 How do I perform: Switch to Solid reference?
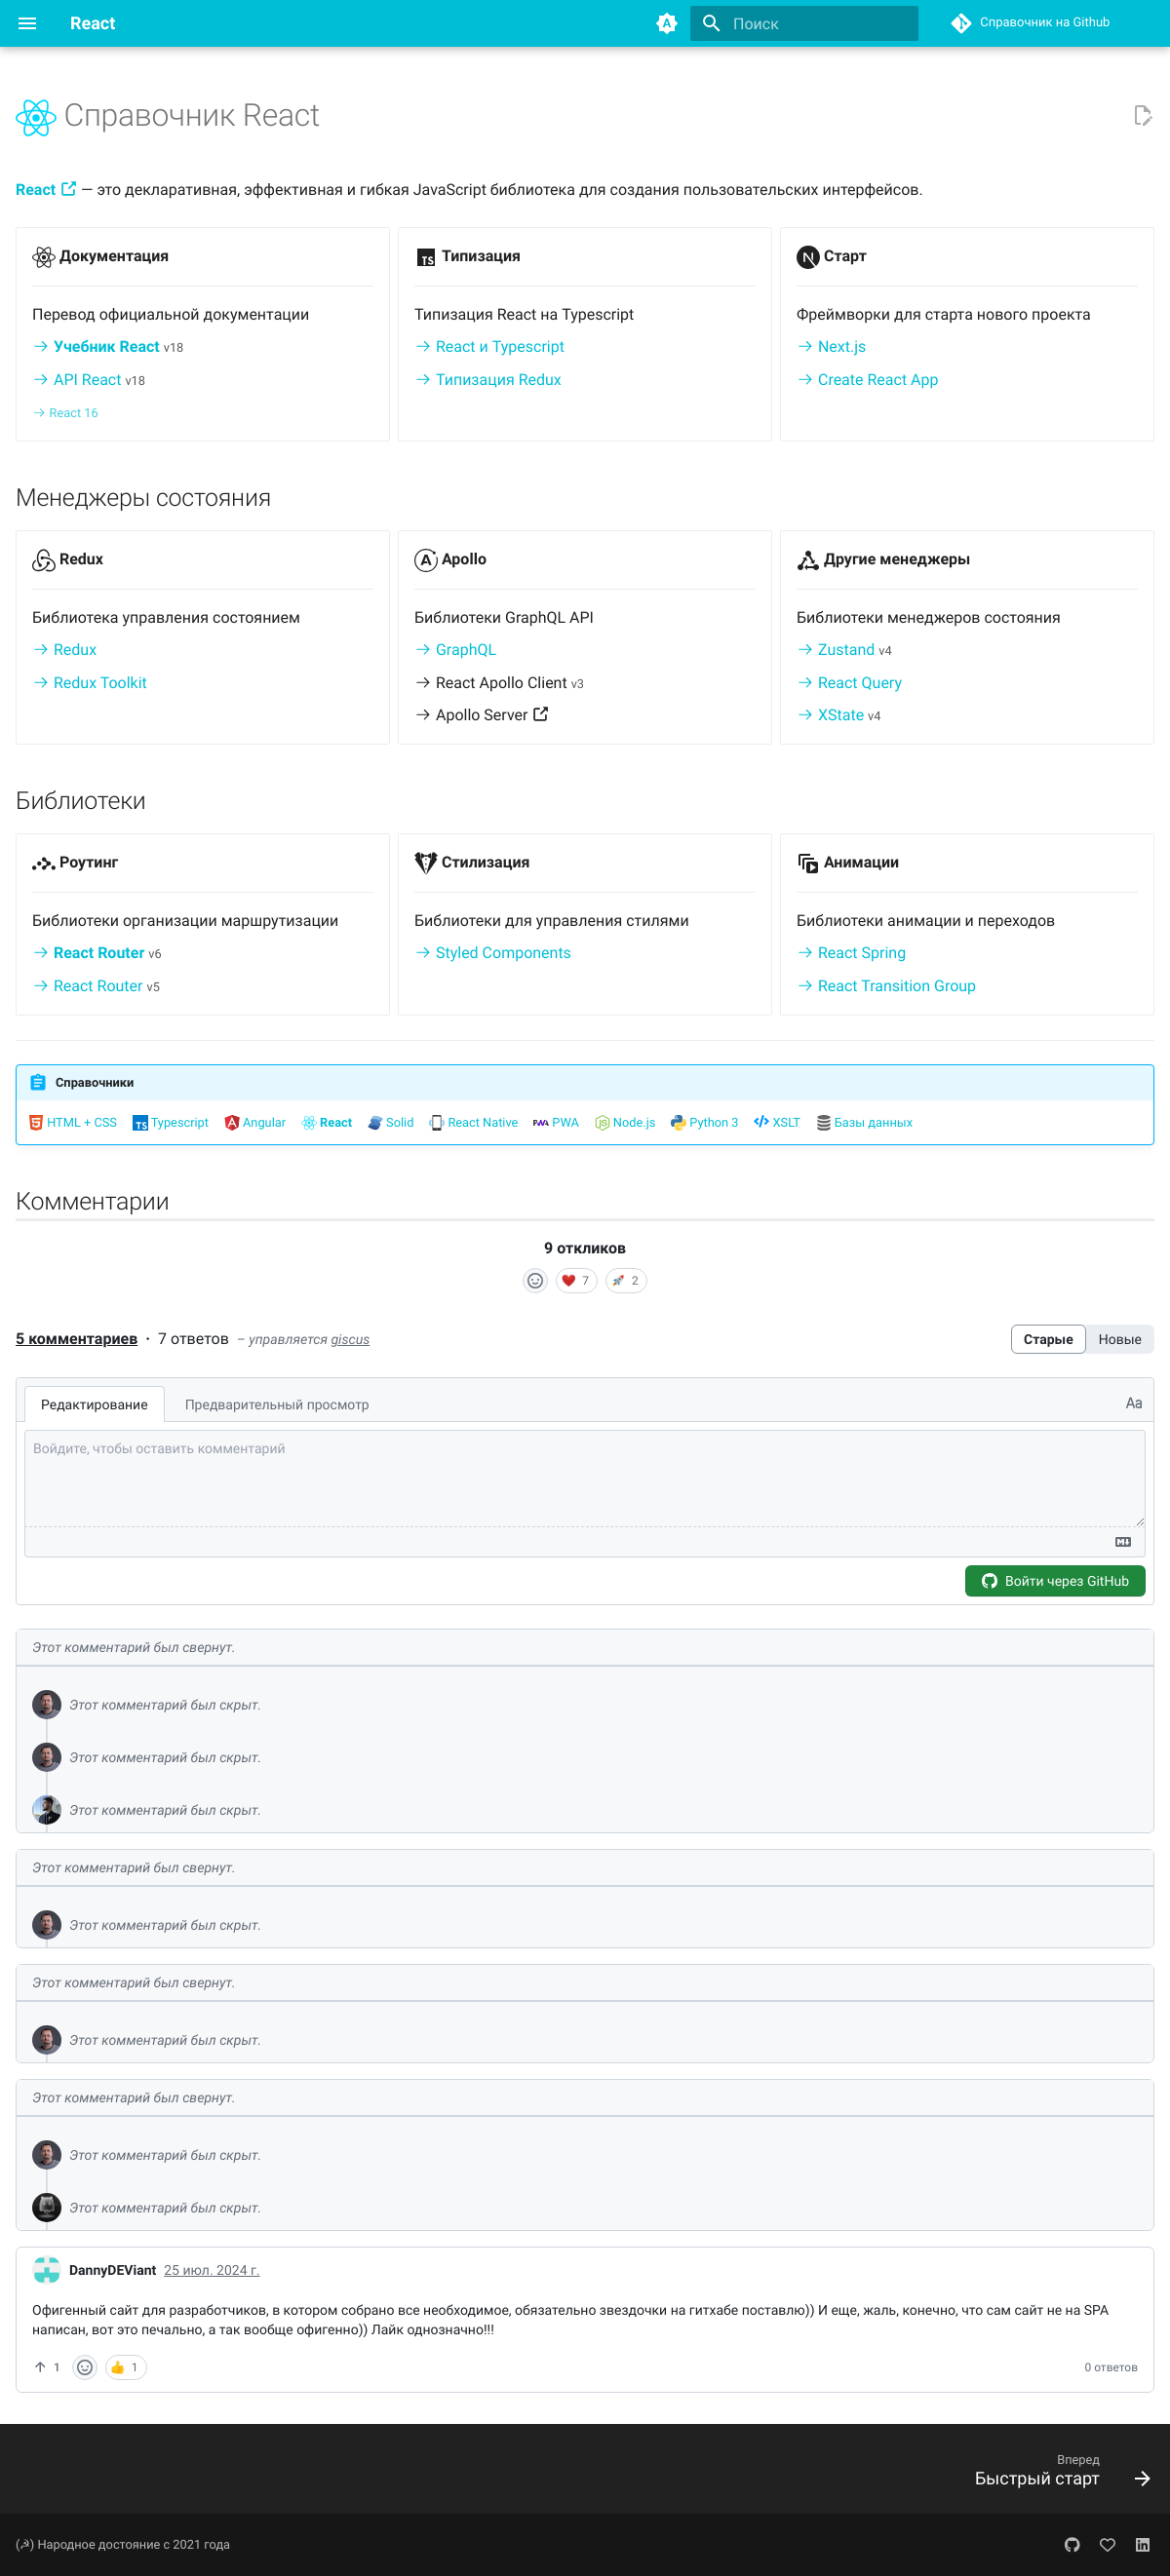coord(391,1123)
